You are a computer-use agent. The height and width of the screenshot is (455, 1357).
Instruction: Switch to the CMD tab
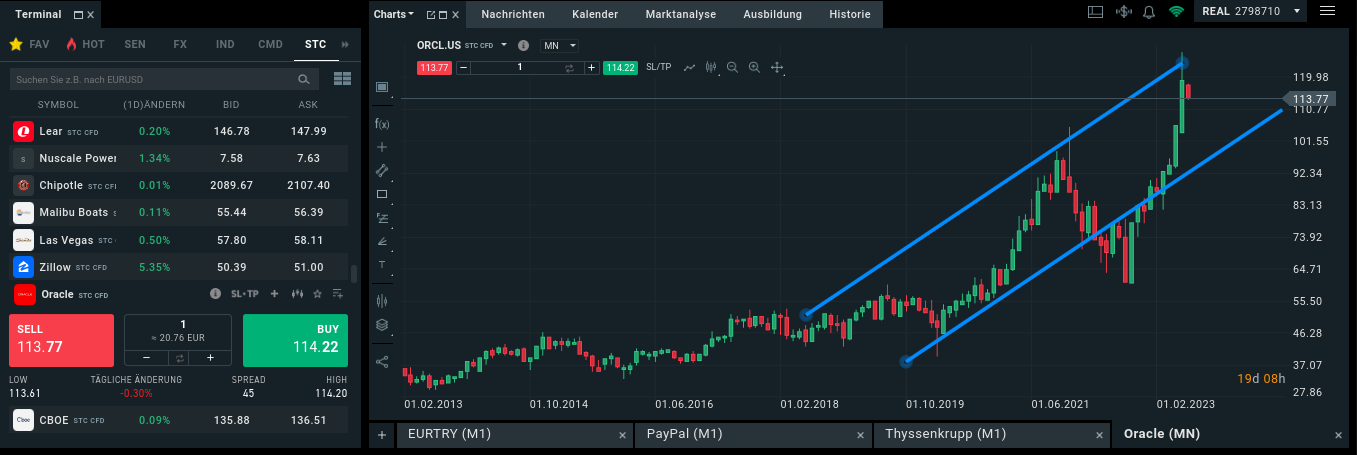[270, 45]
